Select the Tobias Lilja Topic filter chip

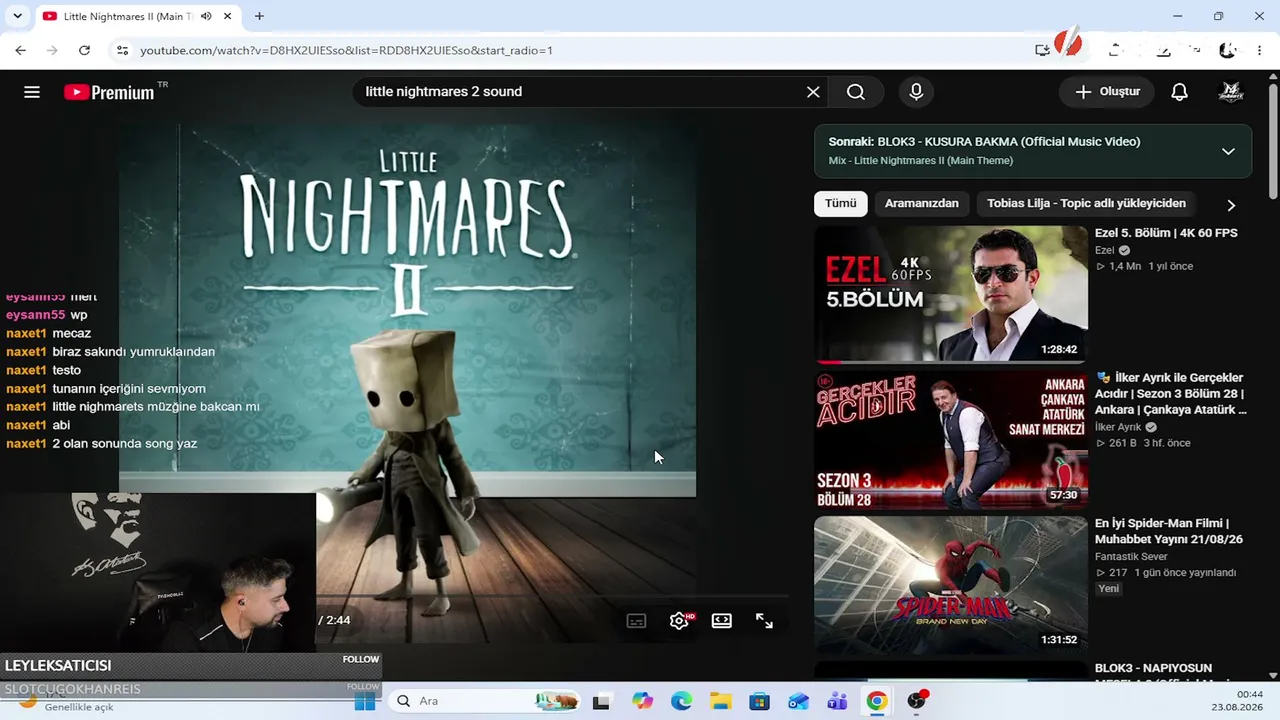[1086, 203]
